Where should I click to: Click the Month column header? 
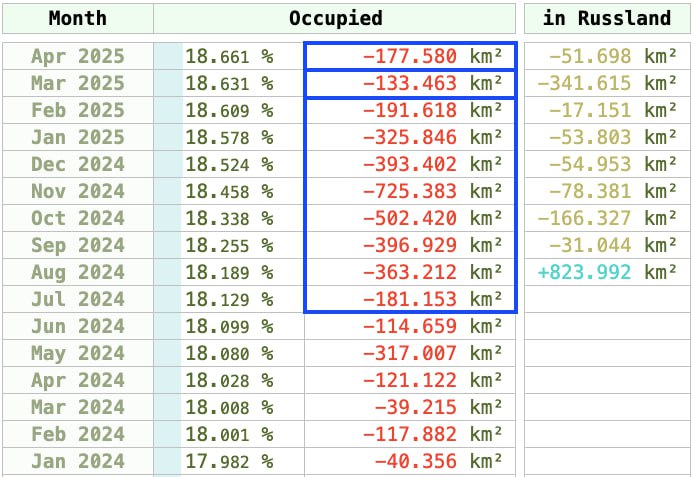tap(78, 18)
